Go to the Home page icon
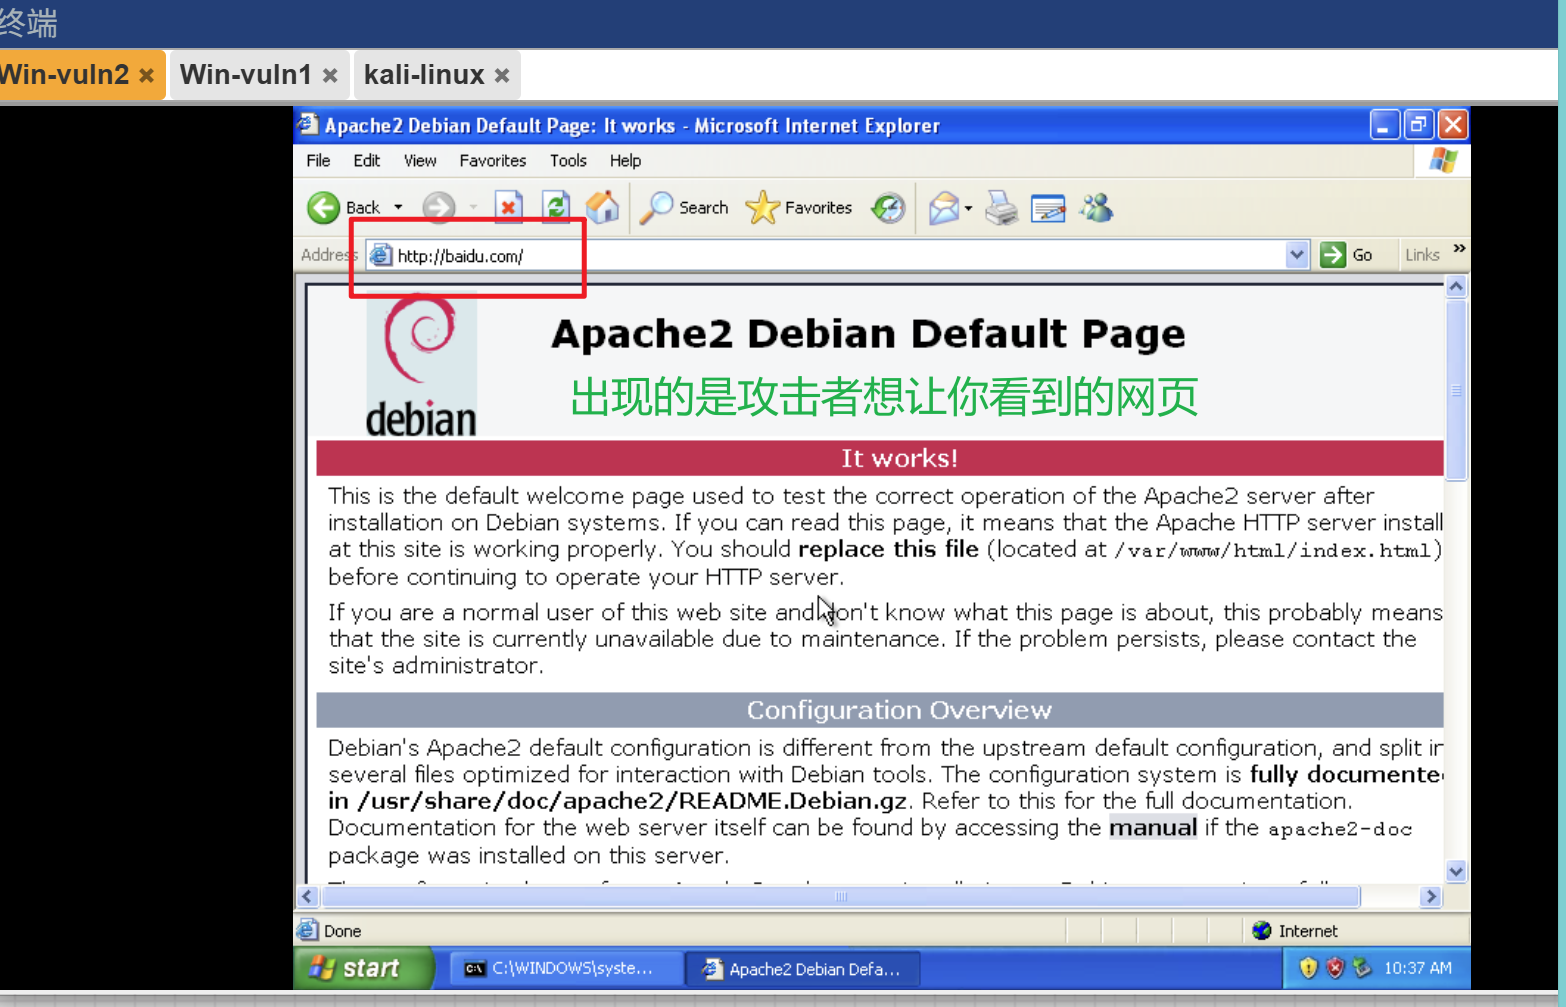This screenshot has height=1007, width=1566. [x=602, y=208]
